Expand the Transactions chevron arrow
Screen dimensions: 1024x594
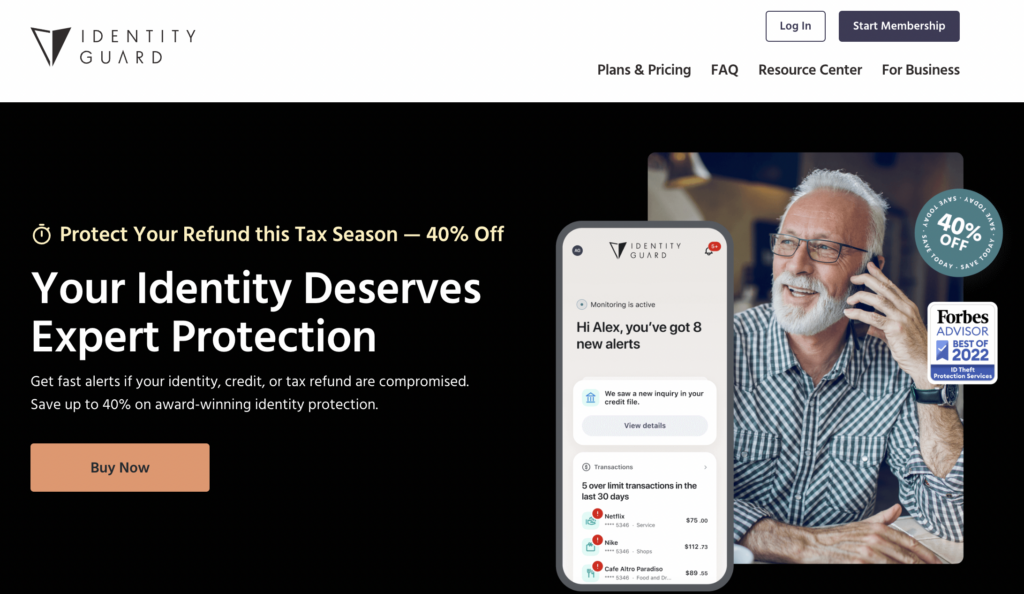point(705,467)
